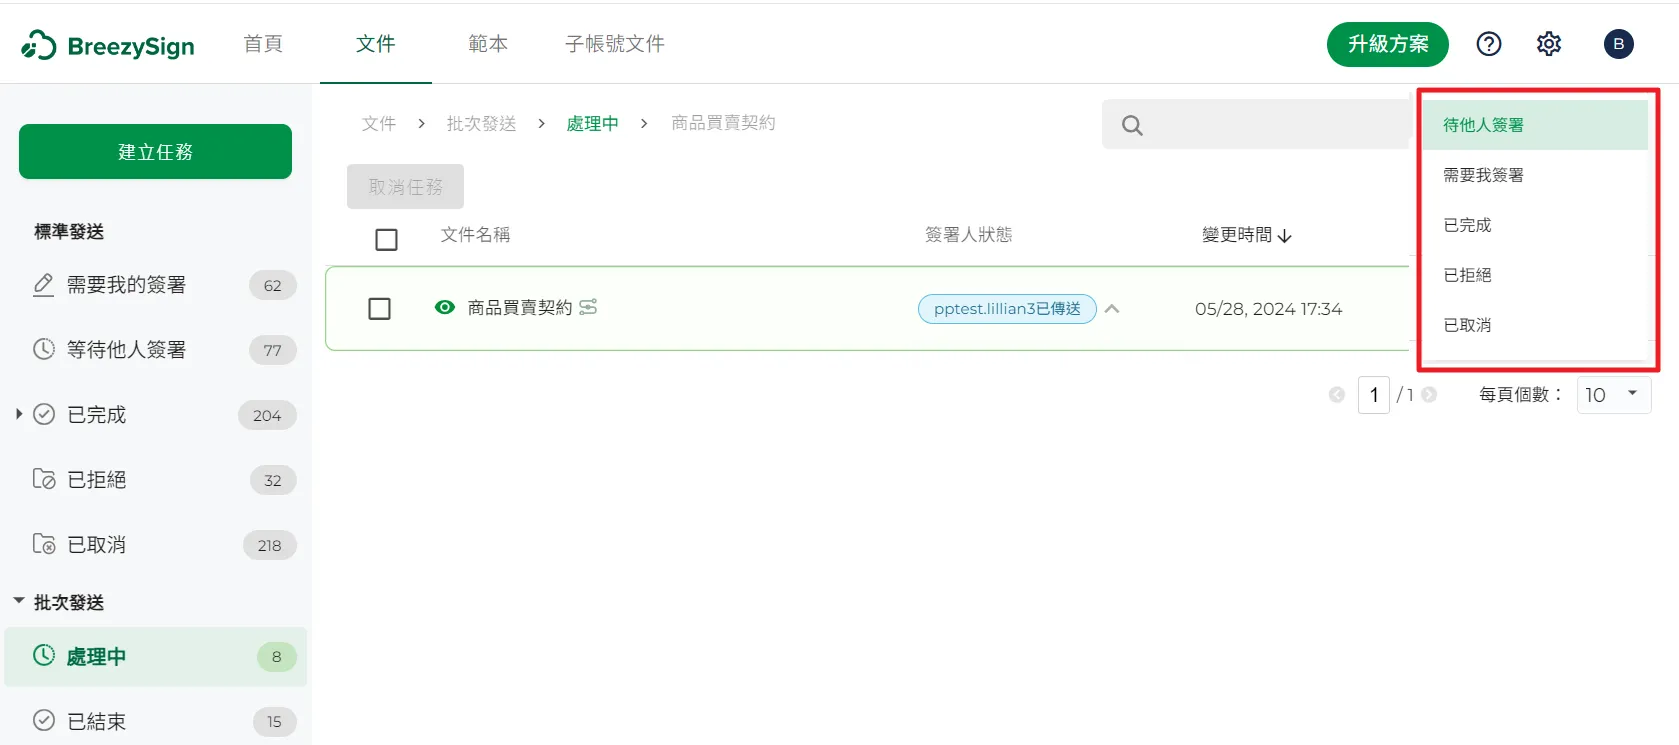This screenshot has height=745, width=1679.
Task: Sort by 變更時間 arrow
Action: pyautogui.click(x=1285, y=236)
